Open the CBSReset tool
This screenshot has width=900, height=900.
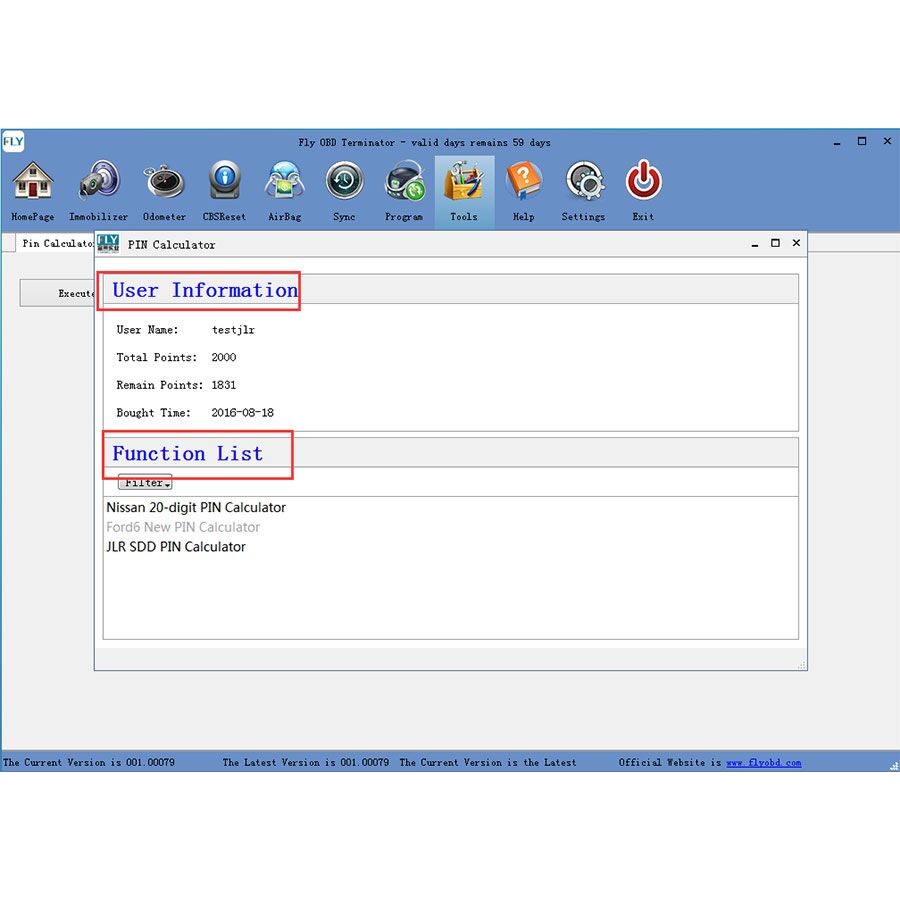(224, 191)
